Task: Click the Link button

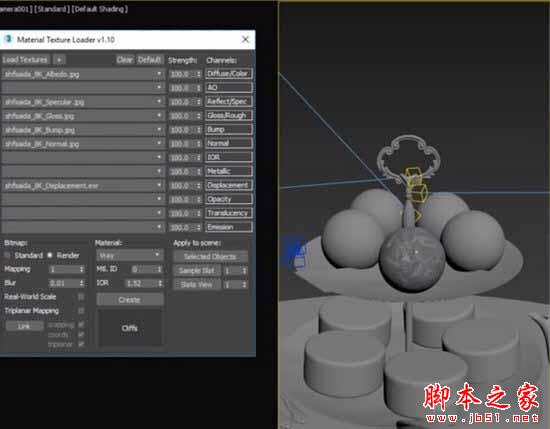Action: coord(24,326)
